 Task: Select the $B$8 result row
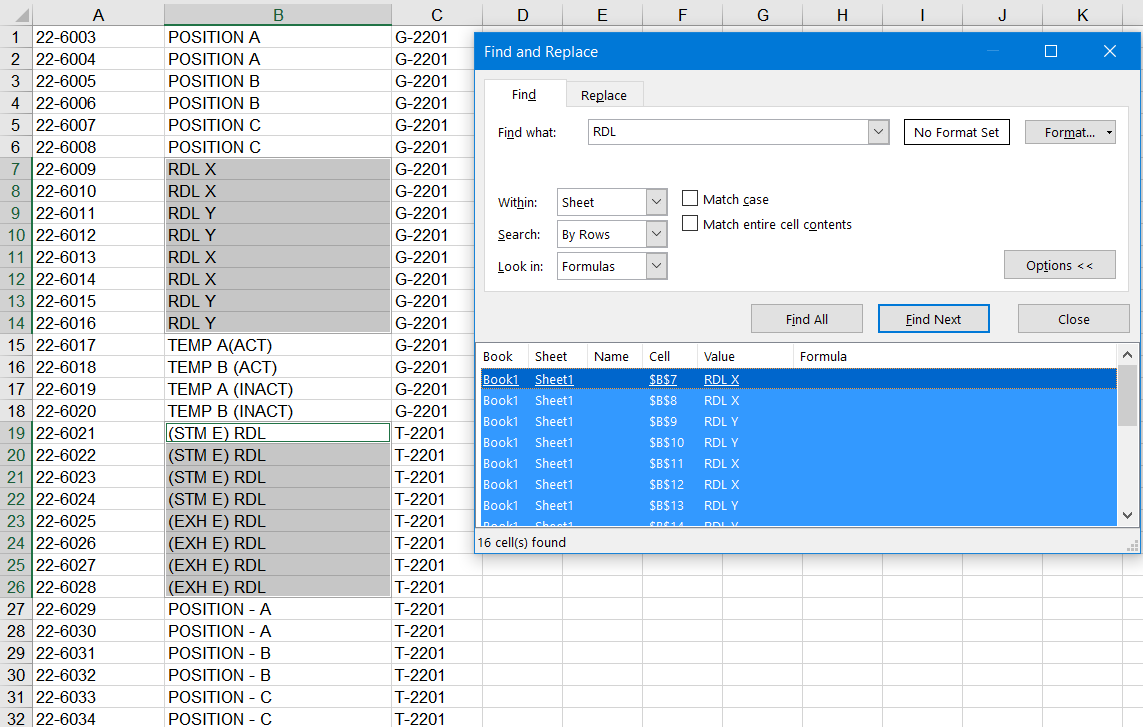pyautogui.click(x=798, y=400)
